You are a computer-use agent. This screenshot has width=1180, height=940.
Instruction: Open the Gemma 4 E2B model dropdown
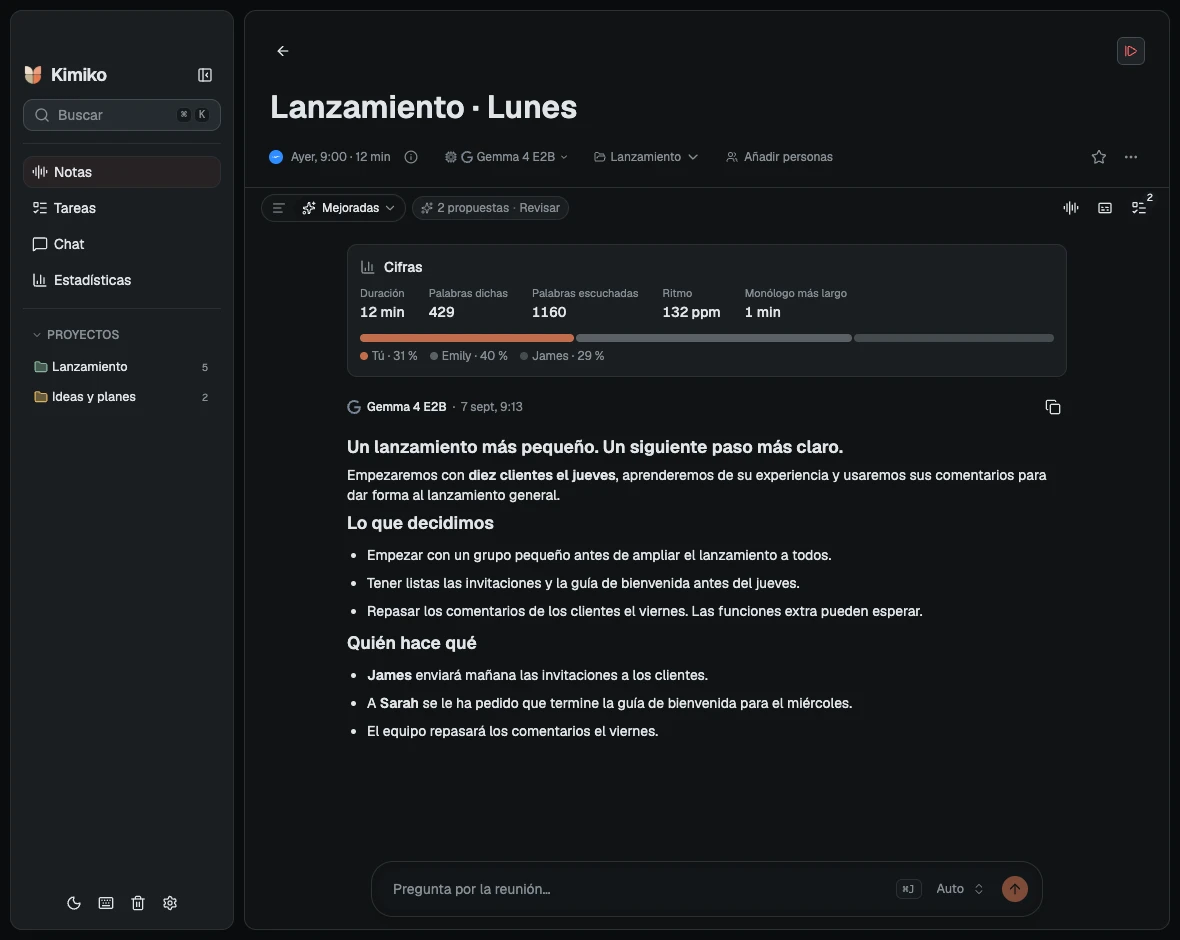pos(506,157)
